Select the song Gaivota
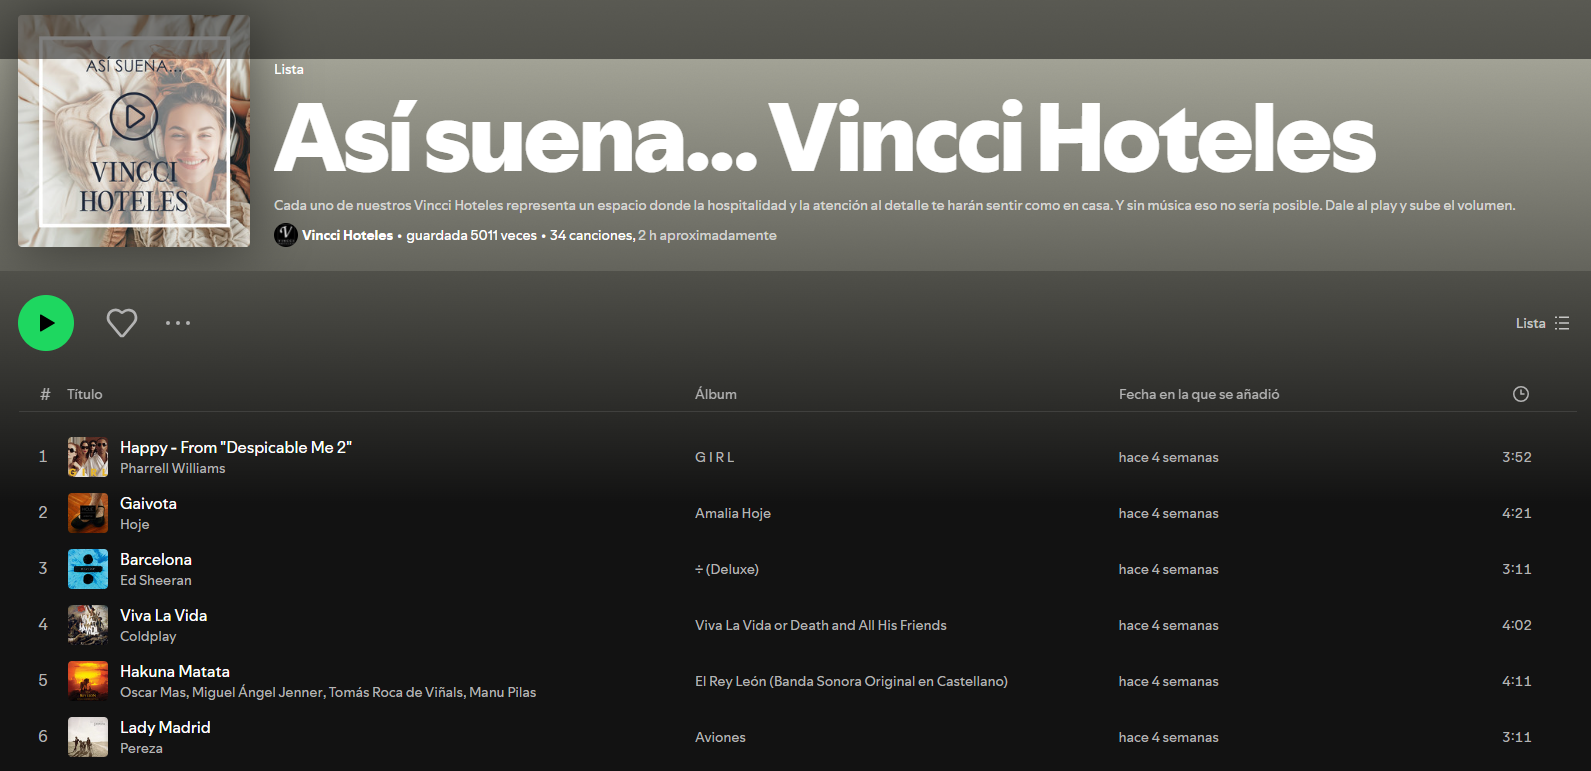The image size is (1591, 771). coord(148,503)
